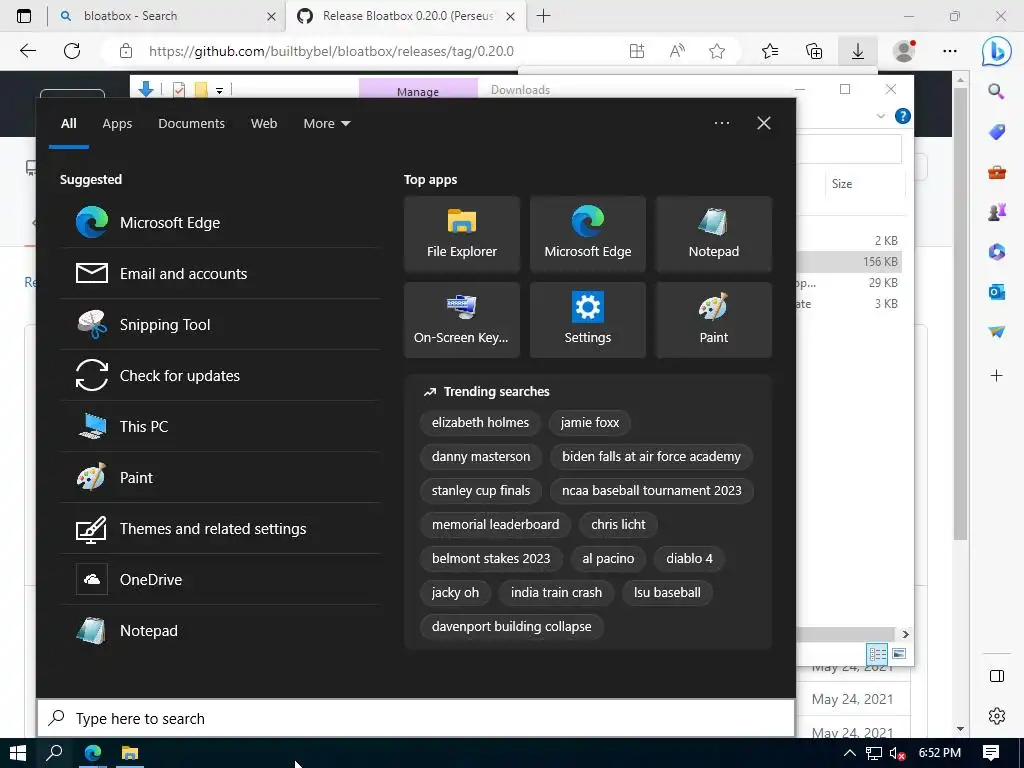Add a site with sidebar plus icon
The image size is (1024, 768).
(x=997, y=376)
